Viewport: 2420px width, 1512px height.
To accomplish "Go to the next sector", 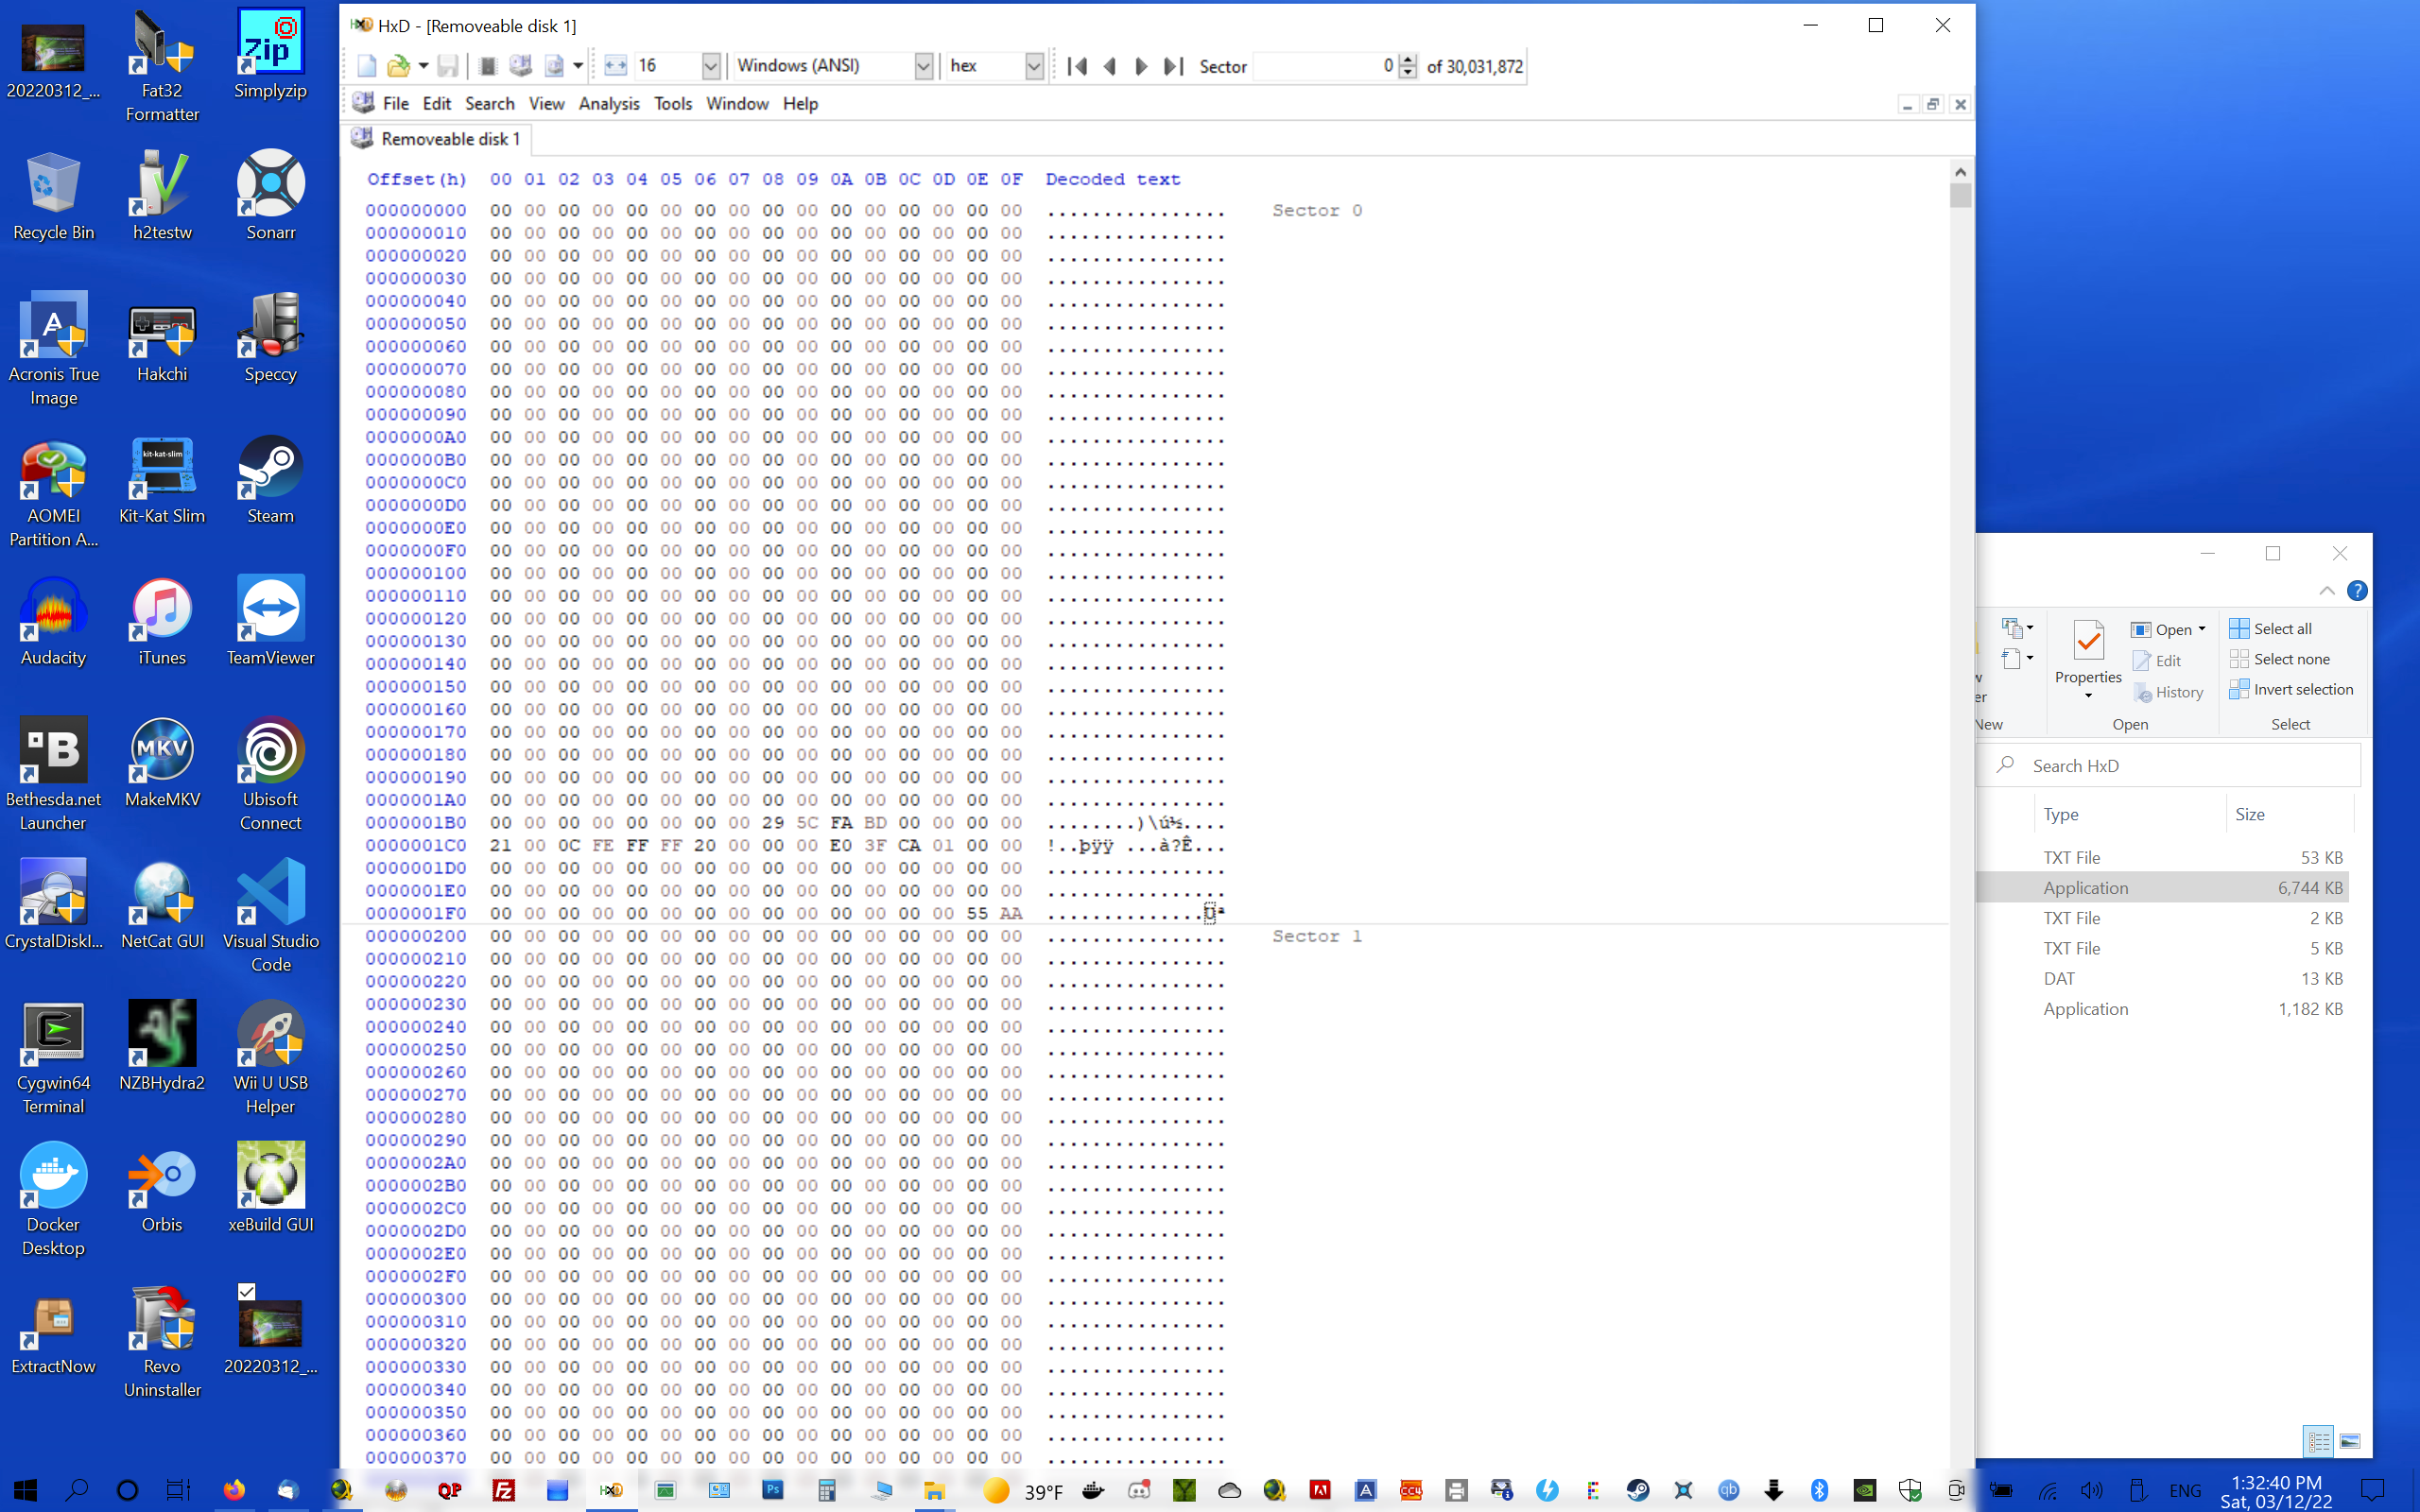I will (x=1141, y=66).
